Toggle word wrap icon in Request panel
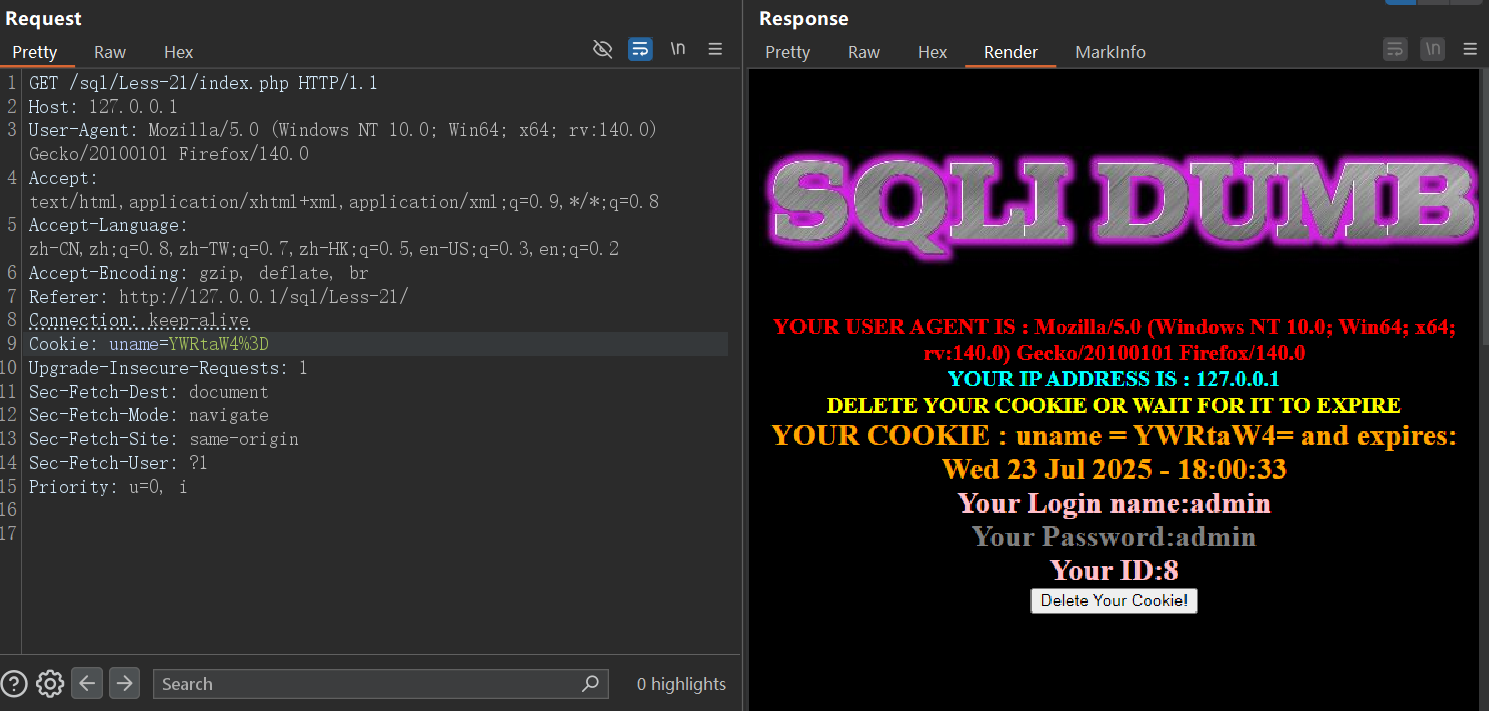The width and height of the screenshot is (1489, 711). click(x=640, y=49)
